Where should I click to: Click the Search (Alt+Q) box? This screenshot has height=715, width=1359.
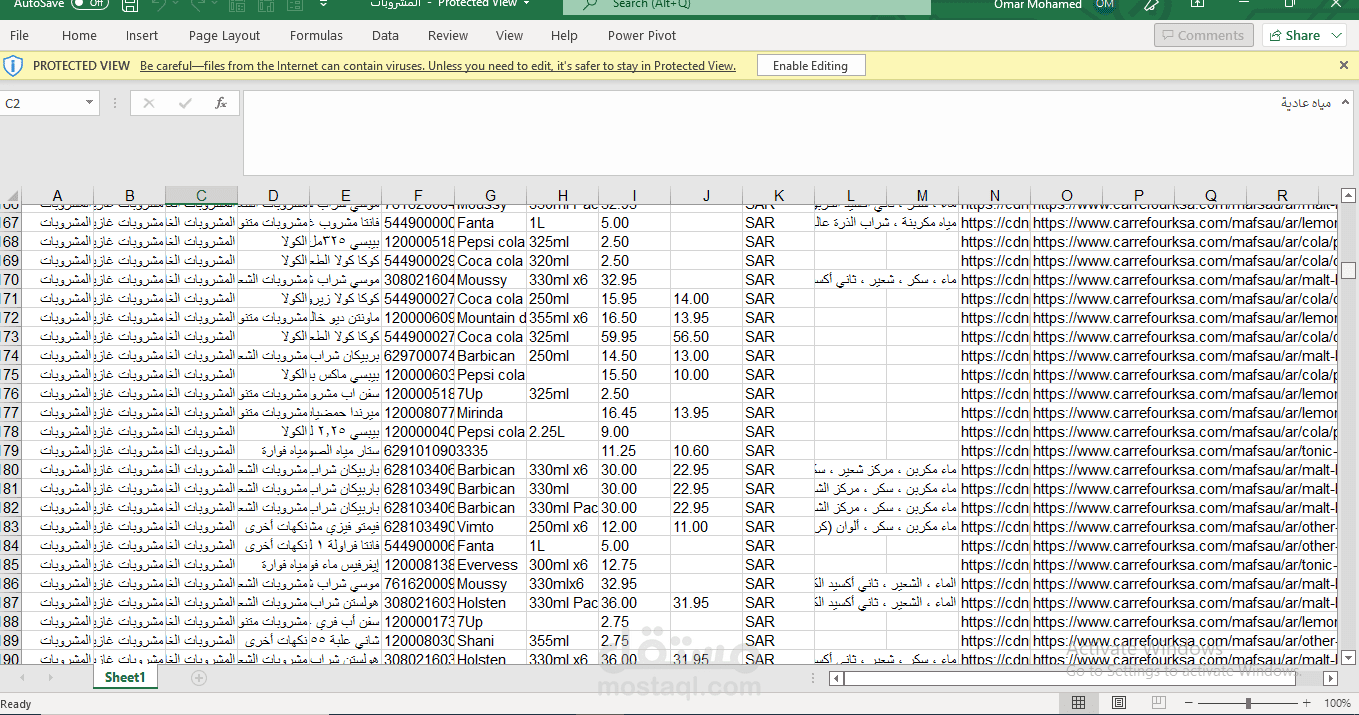(747, 5)
